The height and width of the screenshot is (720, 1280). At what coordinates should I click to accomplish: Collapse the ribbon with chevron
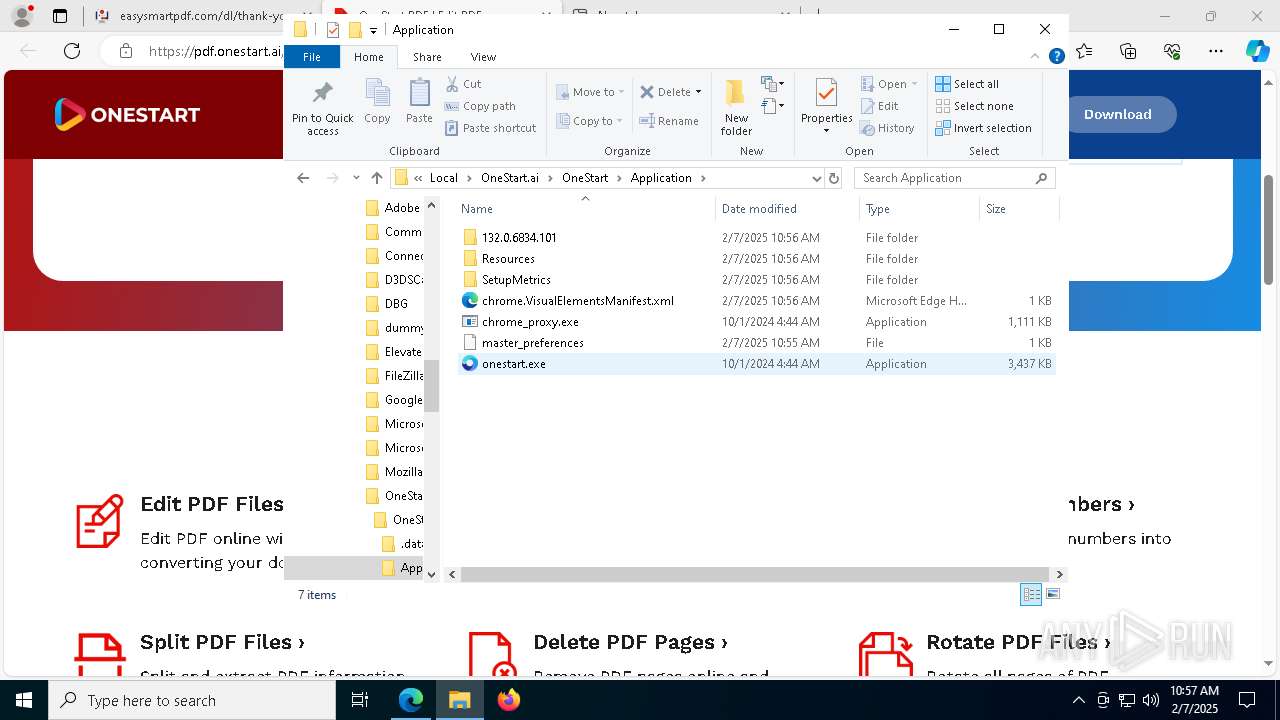[1036, 57]
